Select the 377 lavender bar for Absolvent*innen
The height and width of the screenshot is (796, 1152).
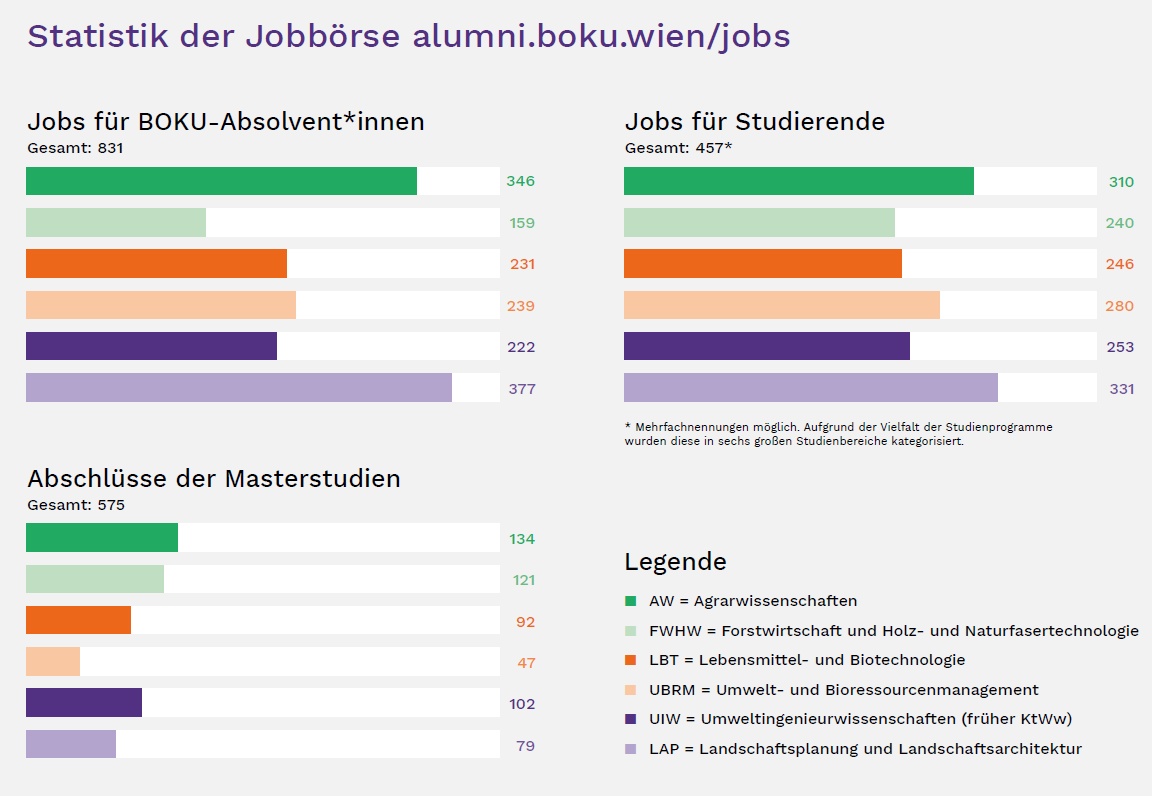click(x=239, y=387)
